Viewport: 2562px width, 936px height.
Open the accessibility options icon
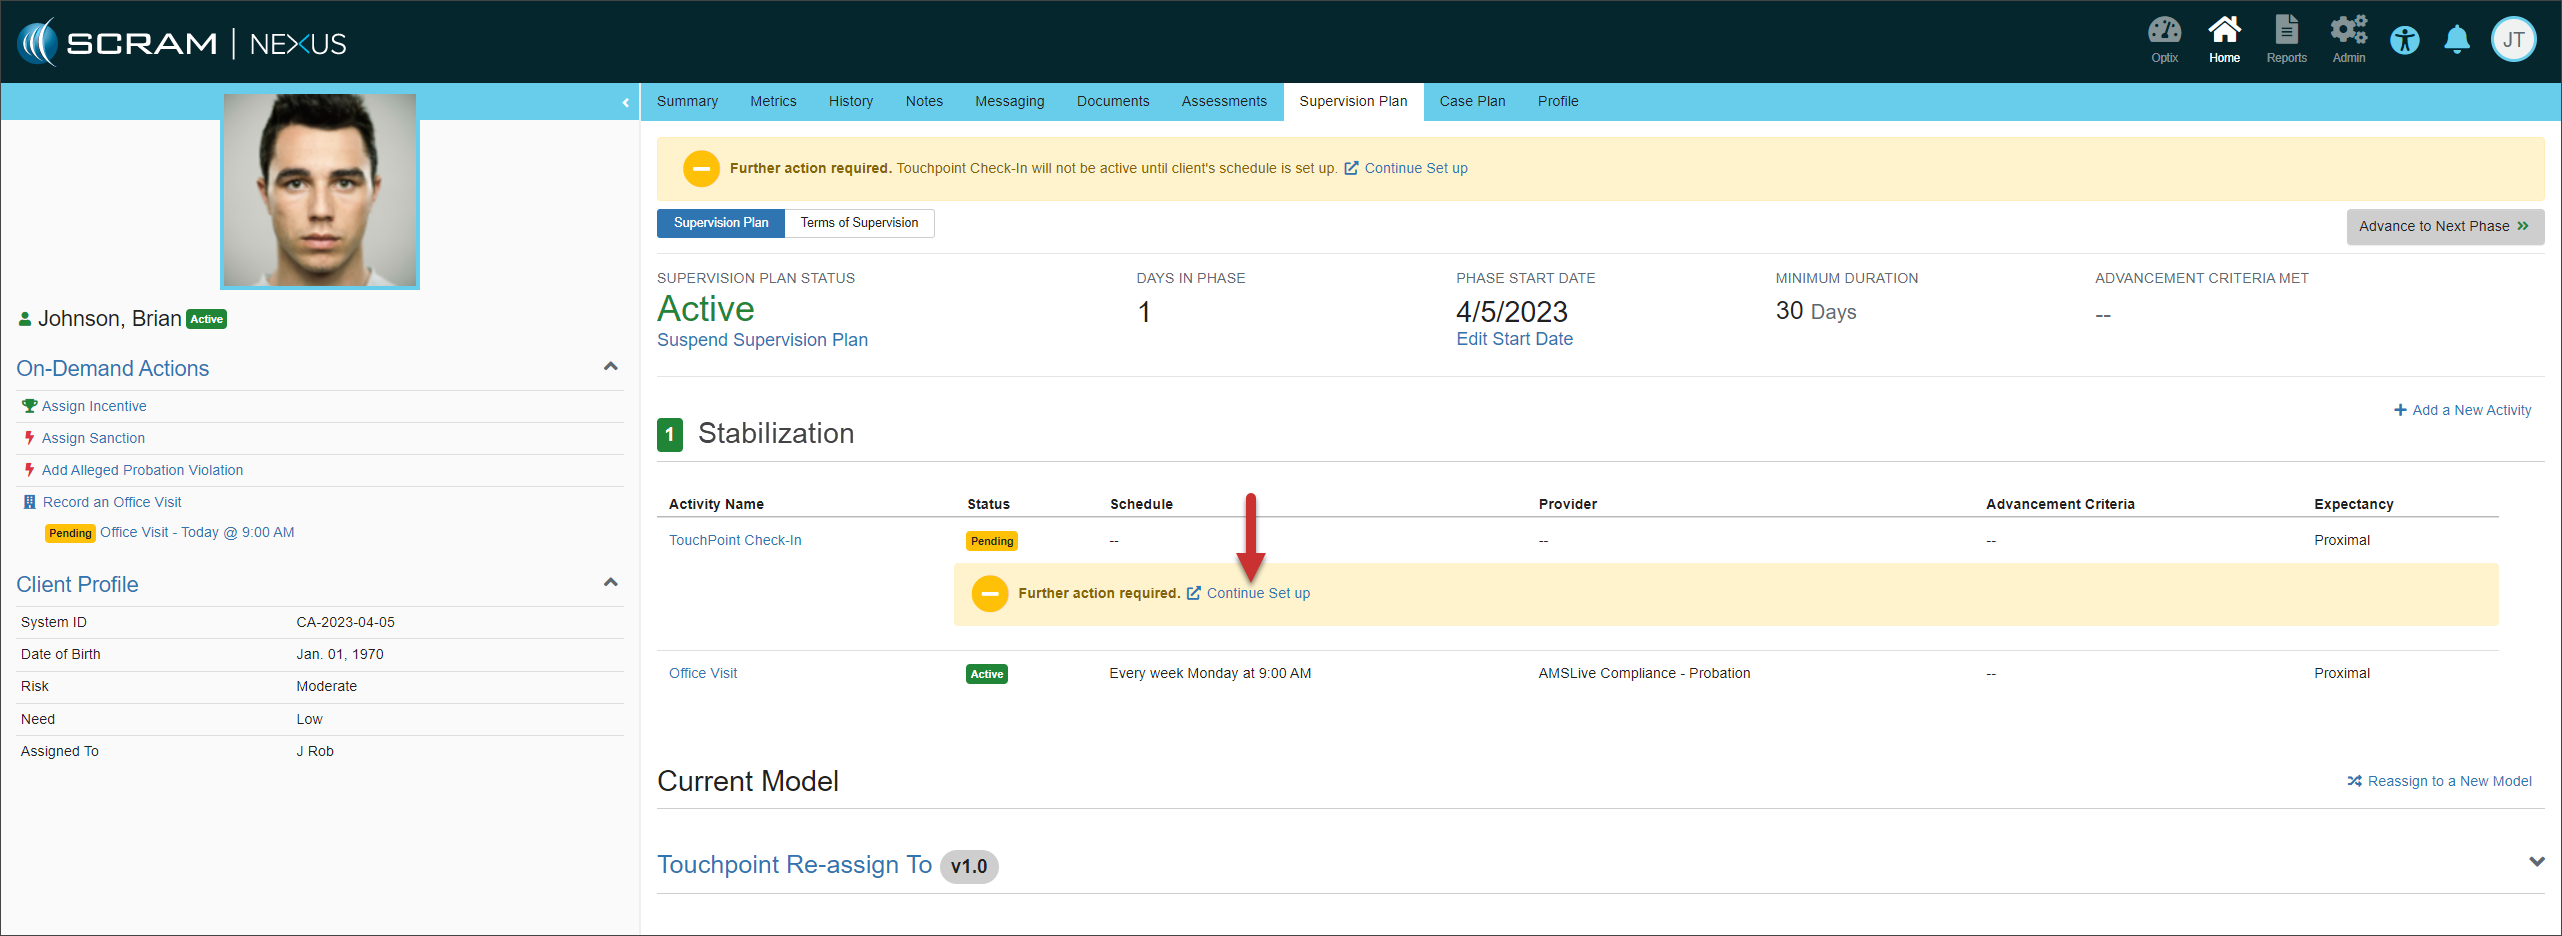click(x=2405, y=41)
